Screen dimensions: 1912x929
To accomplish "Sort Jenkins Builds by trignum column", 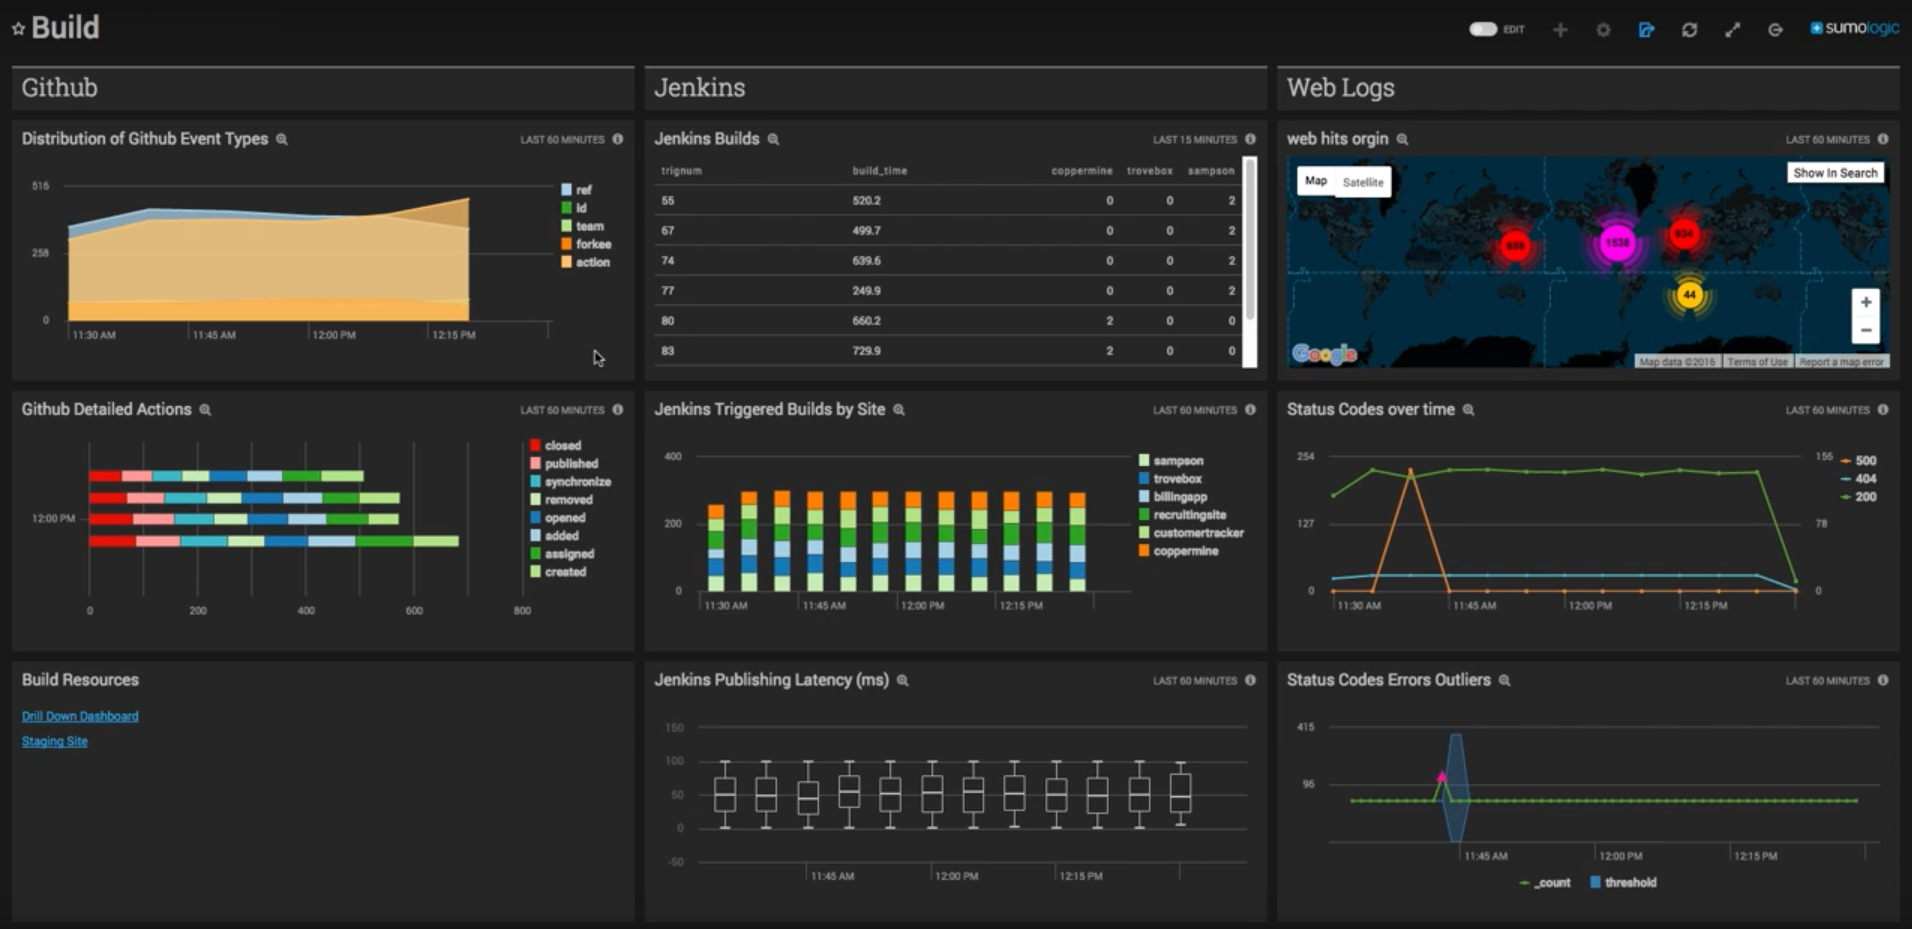I will (x=681, y=171).
